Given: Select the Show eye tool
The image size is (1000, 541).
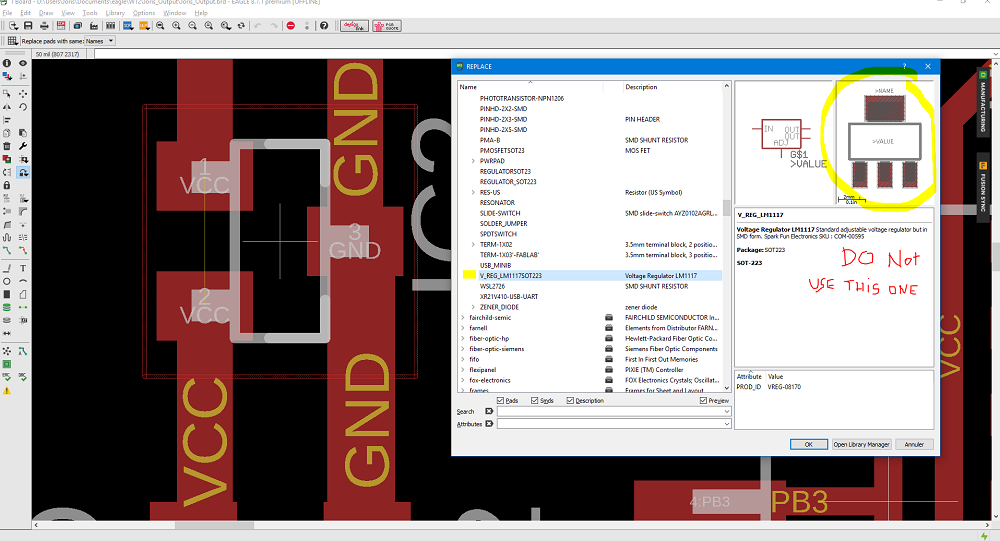Looking at the screenshot, I should (23, 63).
